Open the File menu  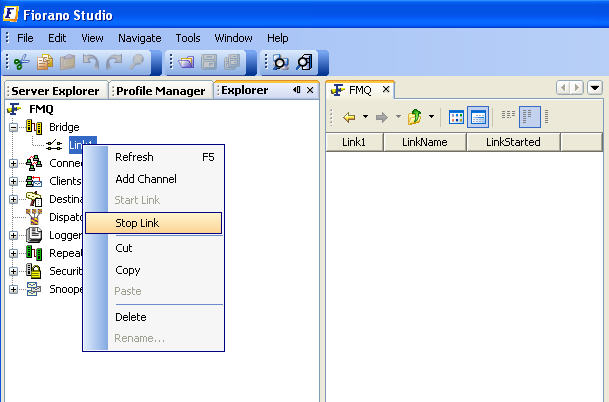[25, 38]
